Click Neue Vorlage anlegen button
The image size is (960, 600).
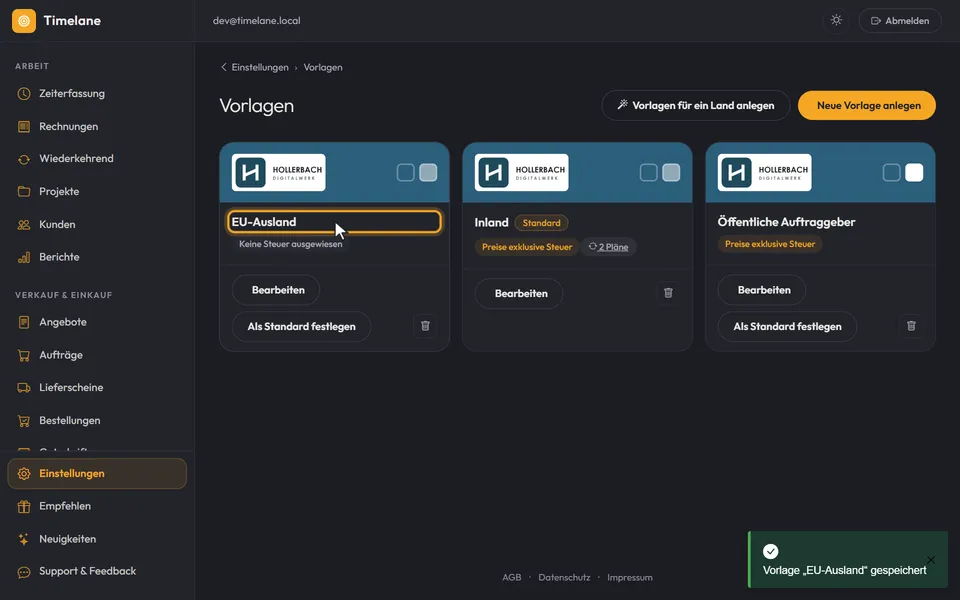point(866,105)
